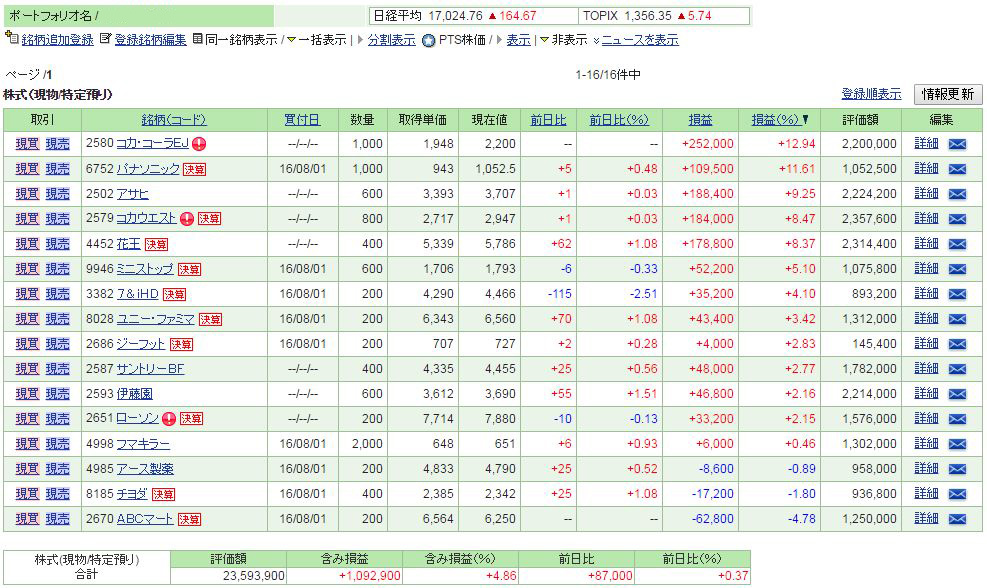
Task: Expand ニュースを表示 link
Action: pyautogui.click(x=640, y=40)
